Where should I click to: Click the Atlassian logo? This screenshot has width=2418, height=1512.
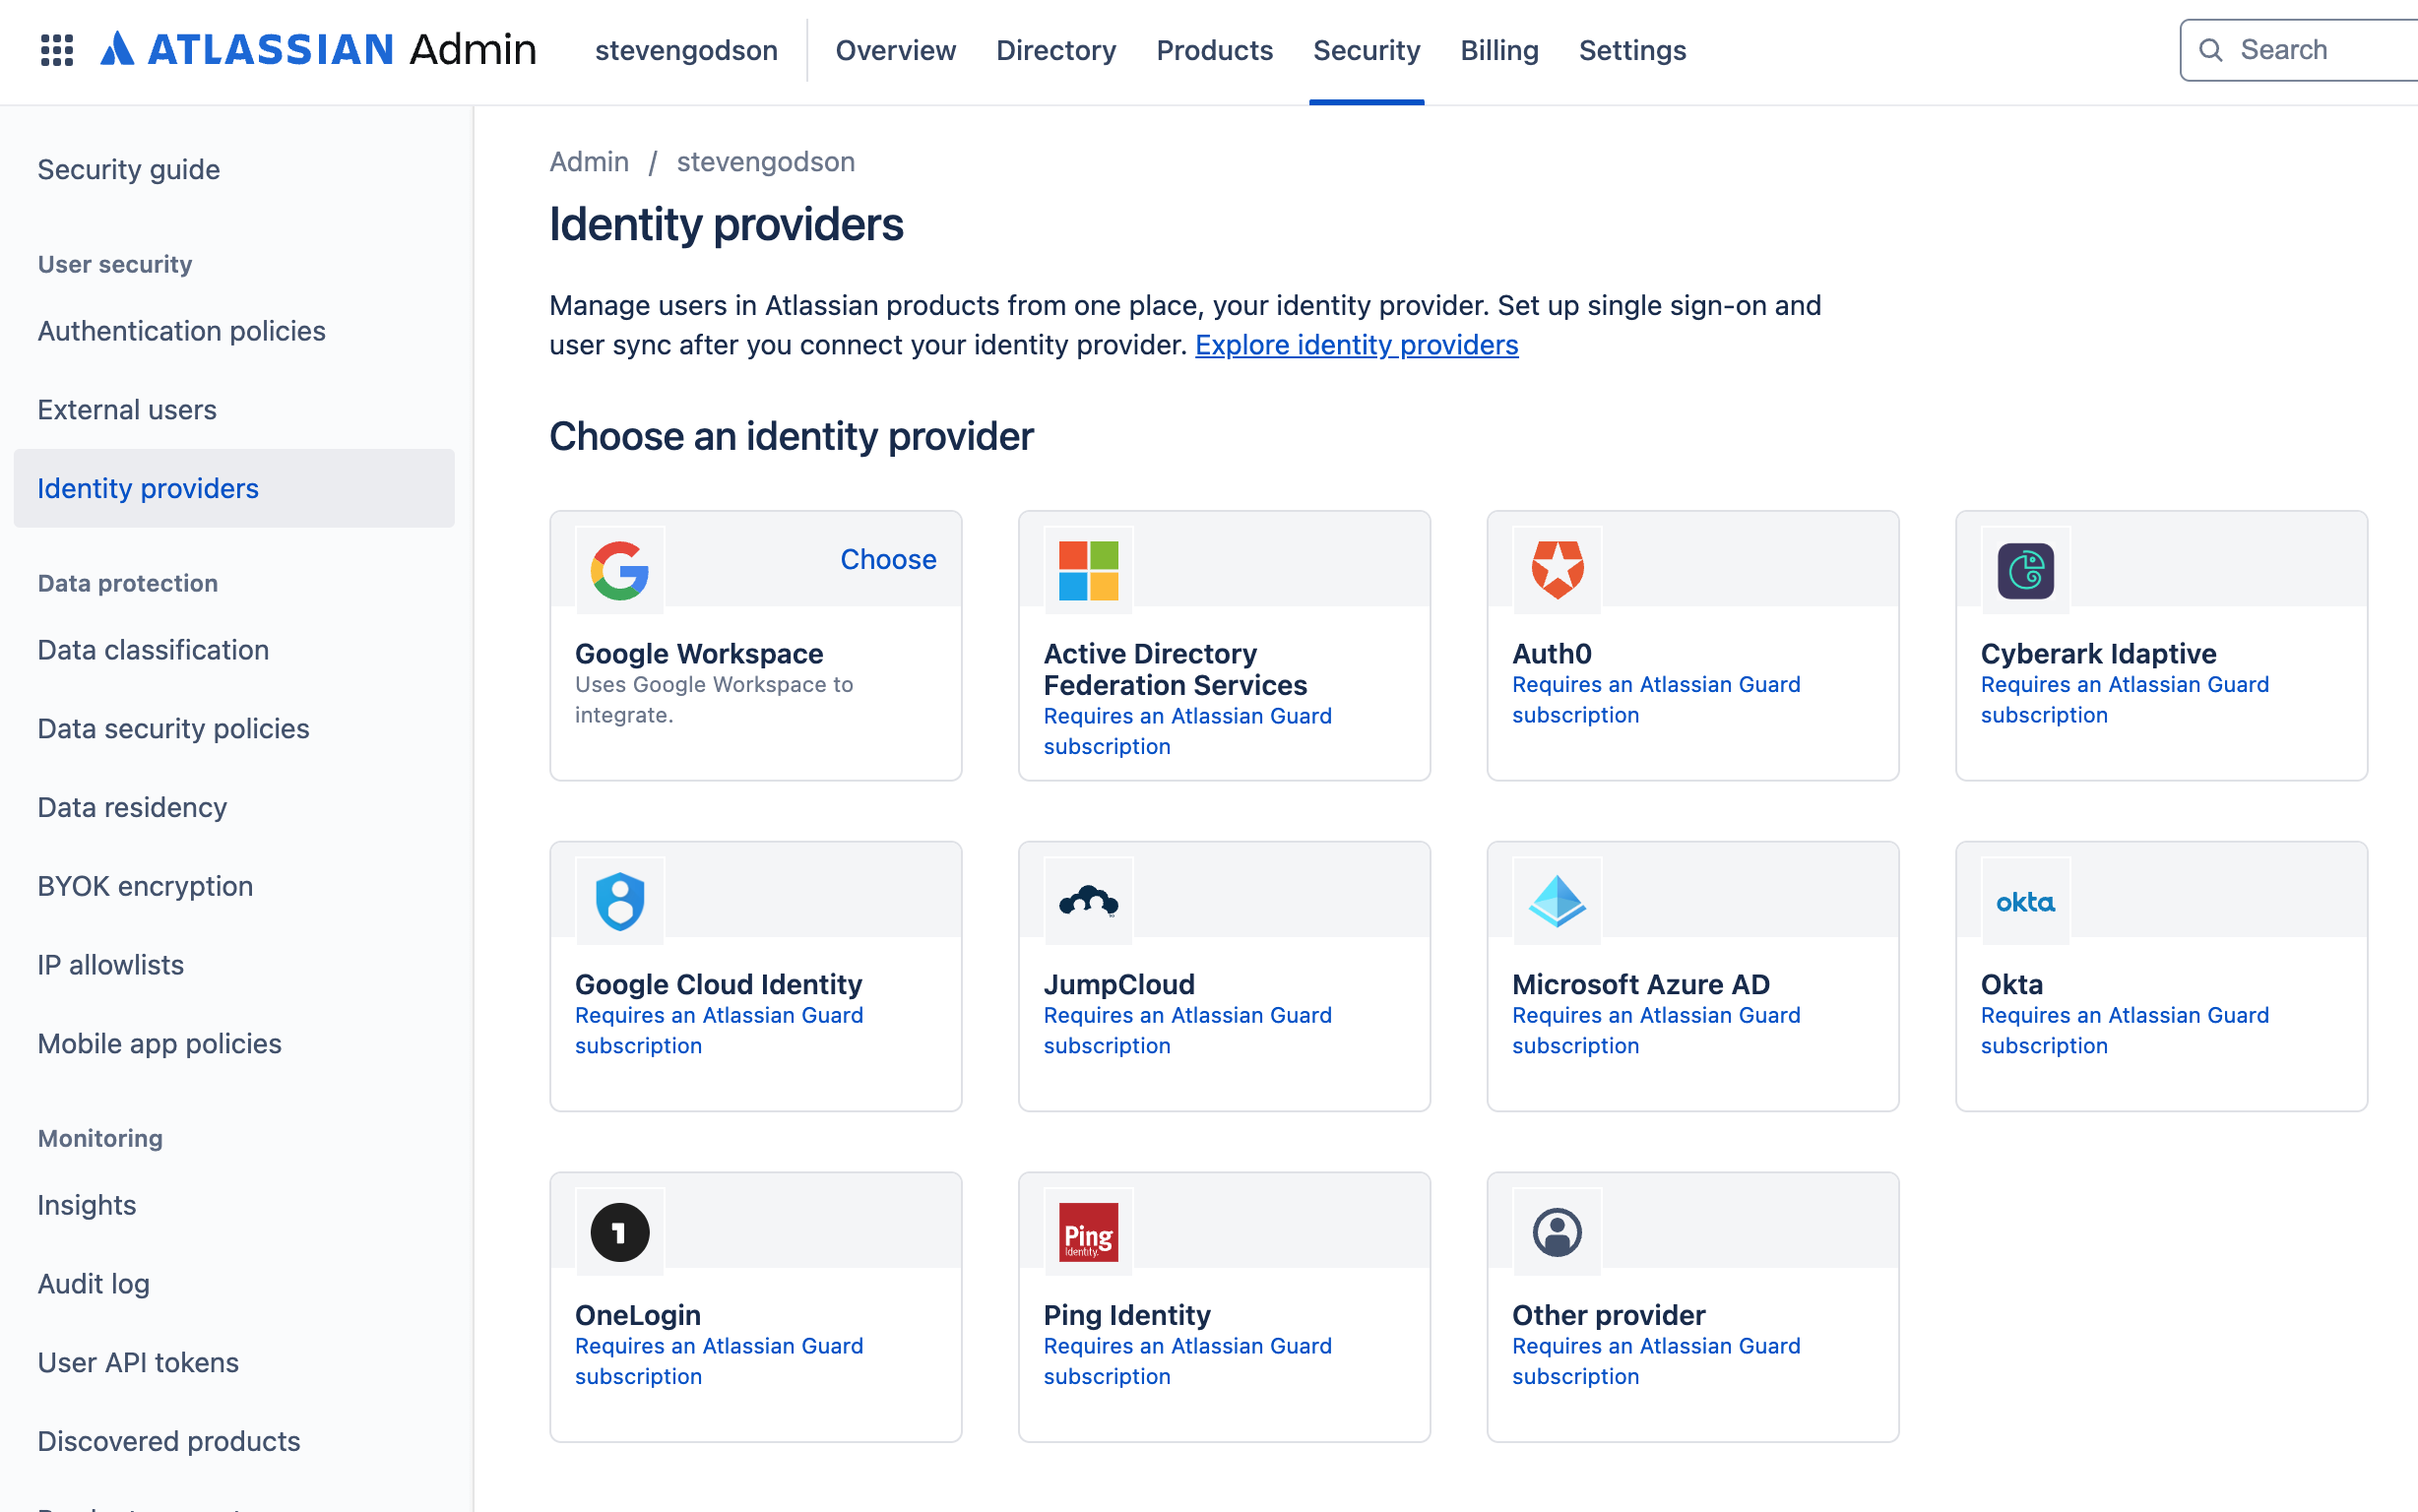pos(318,50)
